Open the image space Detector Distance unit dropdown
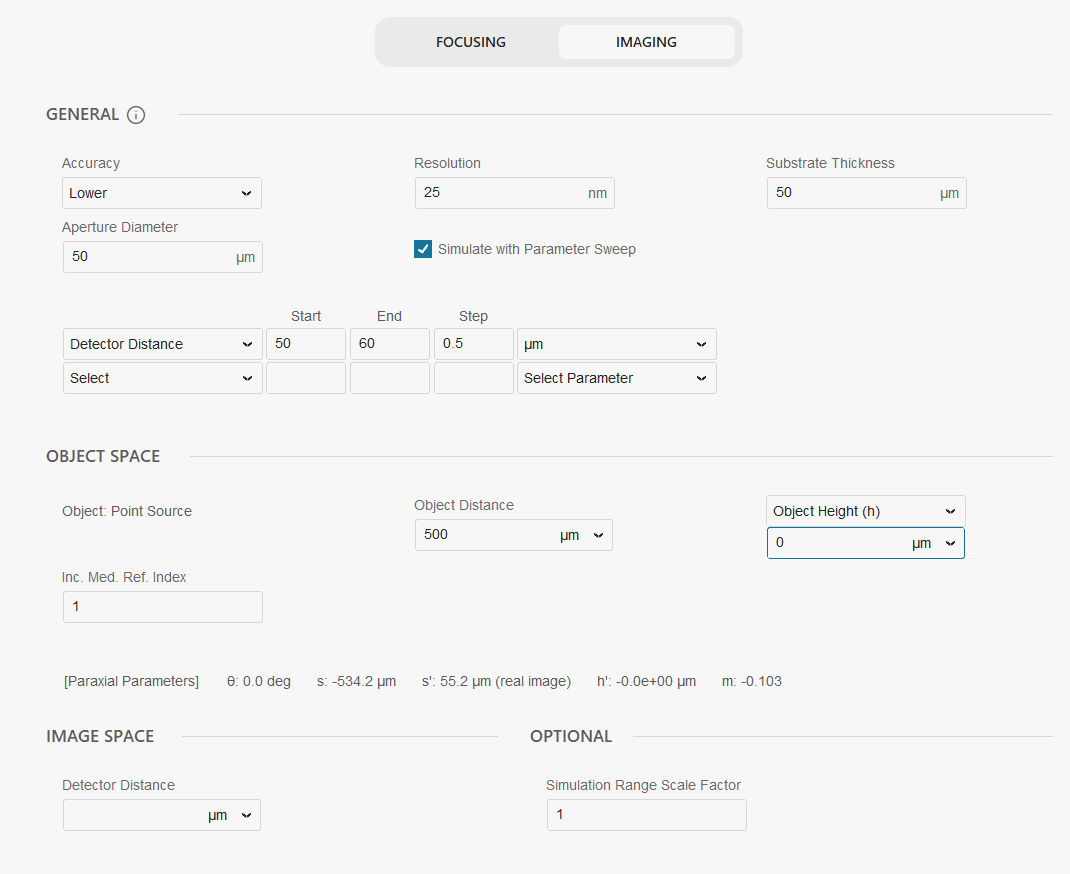 [232, 815]
